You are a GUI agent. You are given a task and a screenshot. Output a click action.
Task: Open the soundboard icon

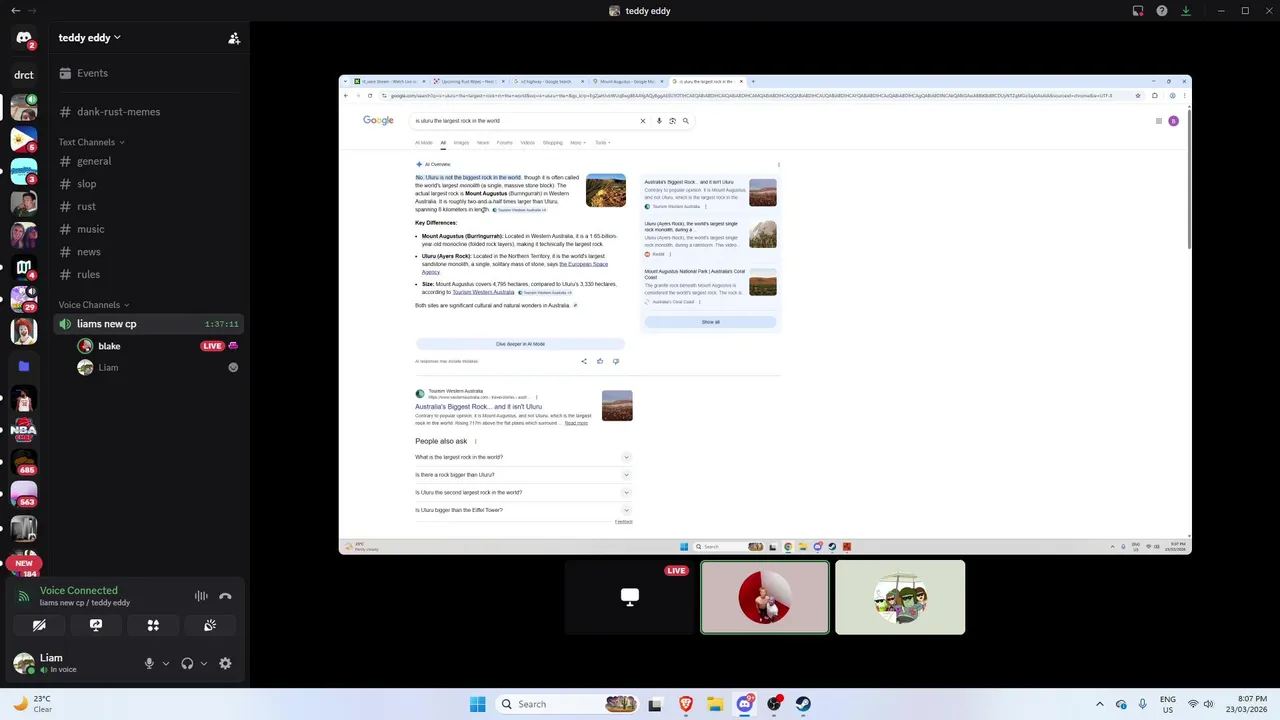[x=210, y=625]
